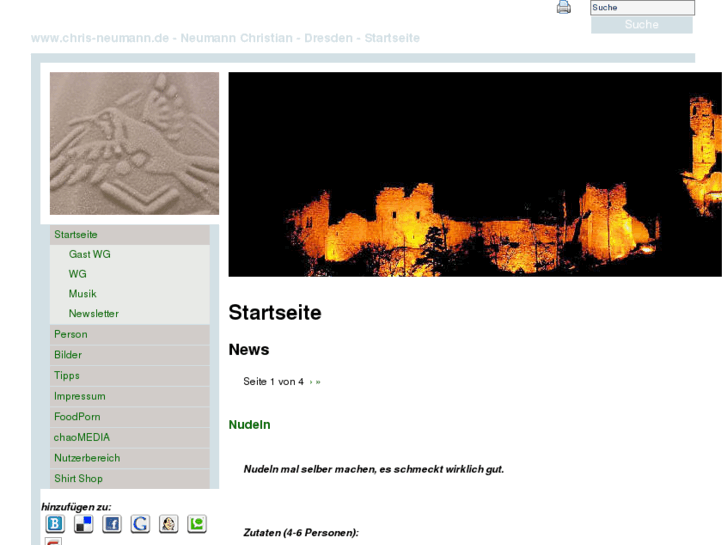Click the 'hinzufügen zu:' label
Image resolution: width=727 pixels, height=545 pixels.
(x=76, y=507)
